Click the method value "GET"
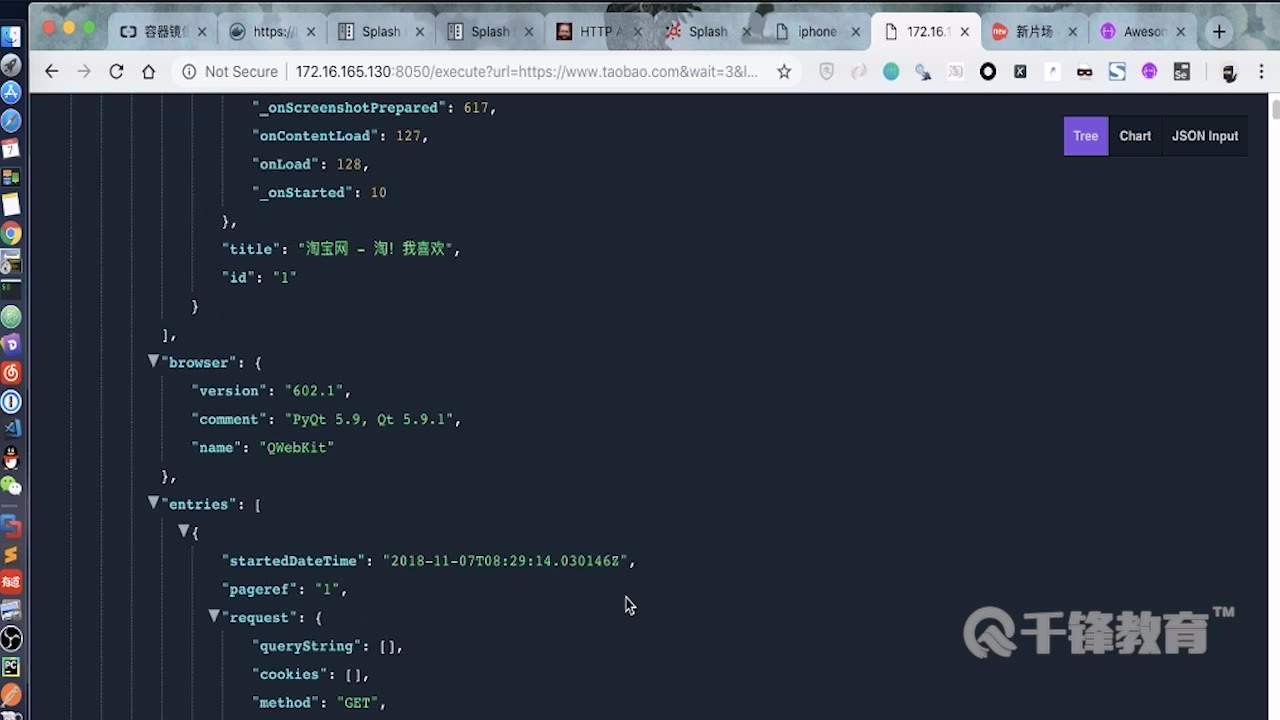The width and height of the screenshot is (1280, 720). (358, 703)
